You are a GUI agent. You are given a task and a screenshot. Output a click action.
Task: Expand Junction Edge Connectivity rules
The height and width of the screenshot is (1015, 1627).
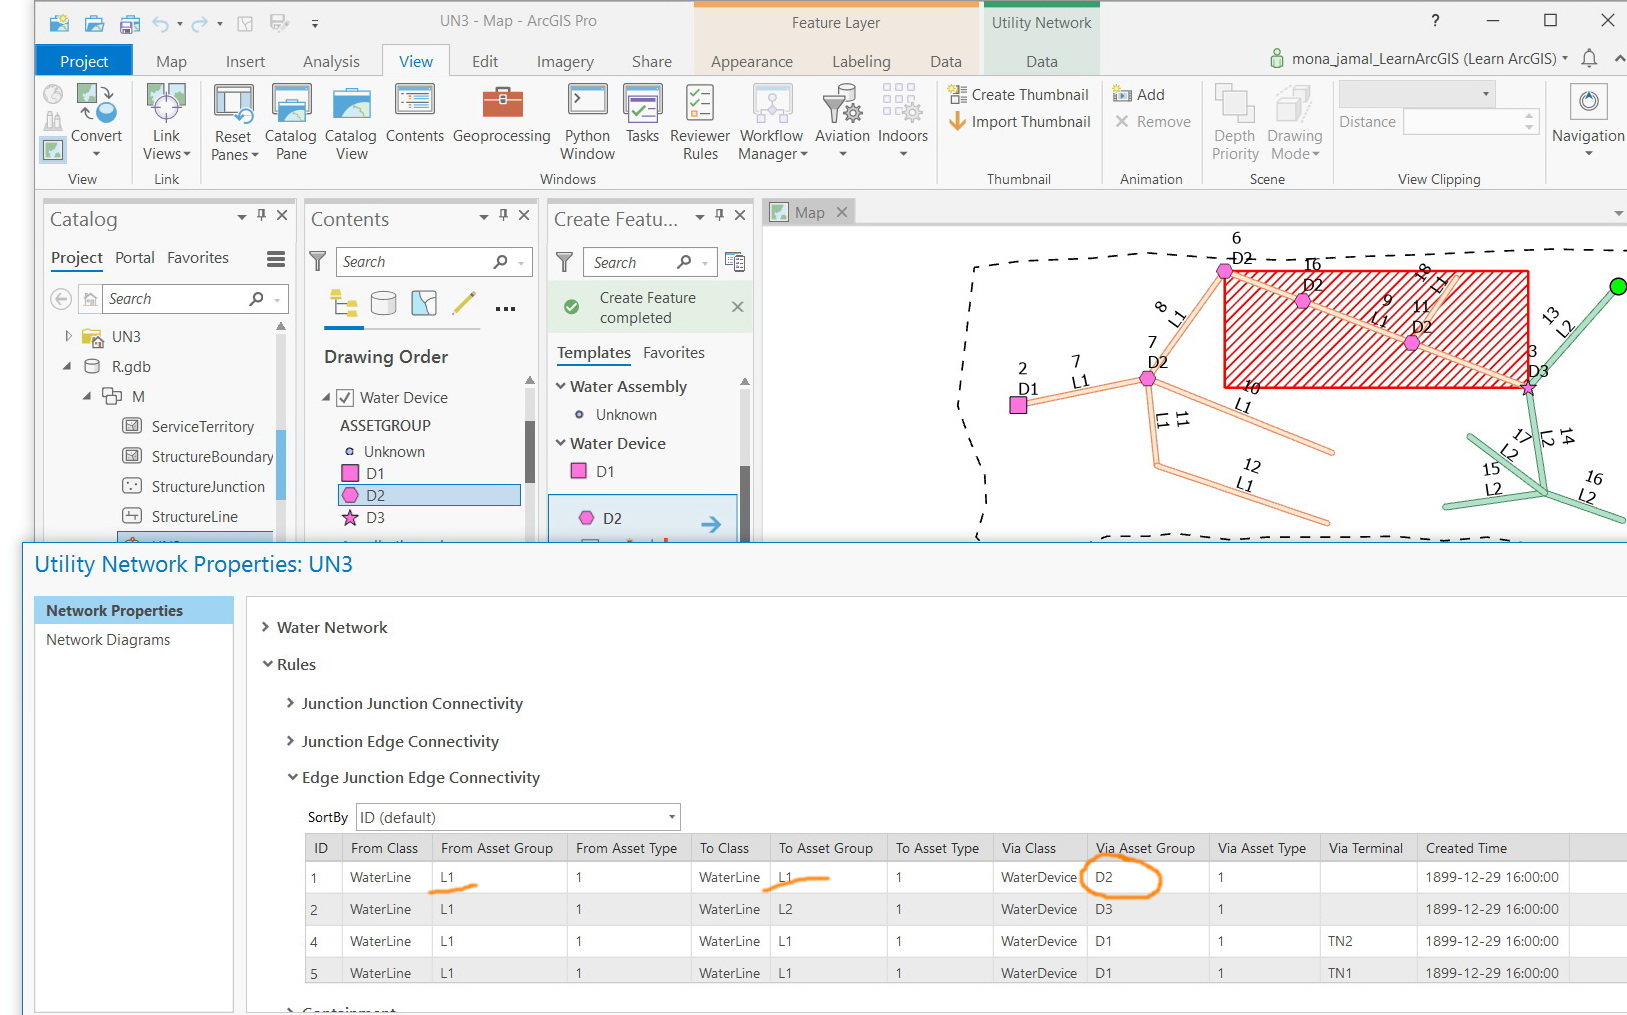(291, 741)
